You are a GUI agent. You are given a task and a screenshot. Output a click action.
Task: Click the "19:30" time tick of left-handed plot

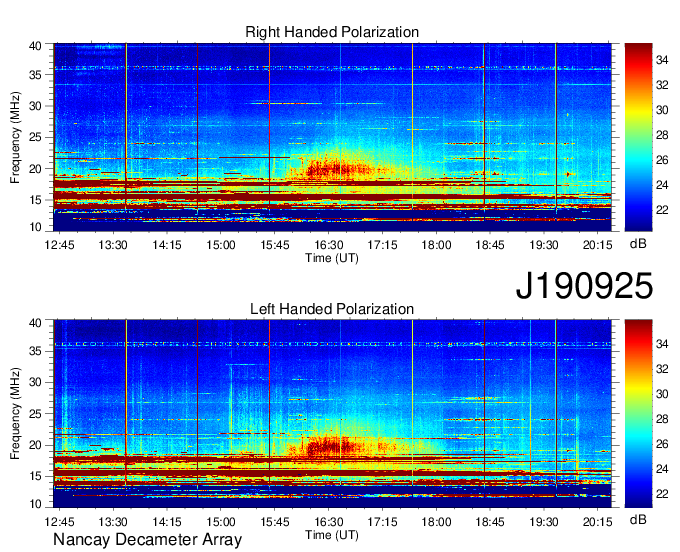point(543,521)
